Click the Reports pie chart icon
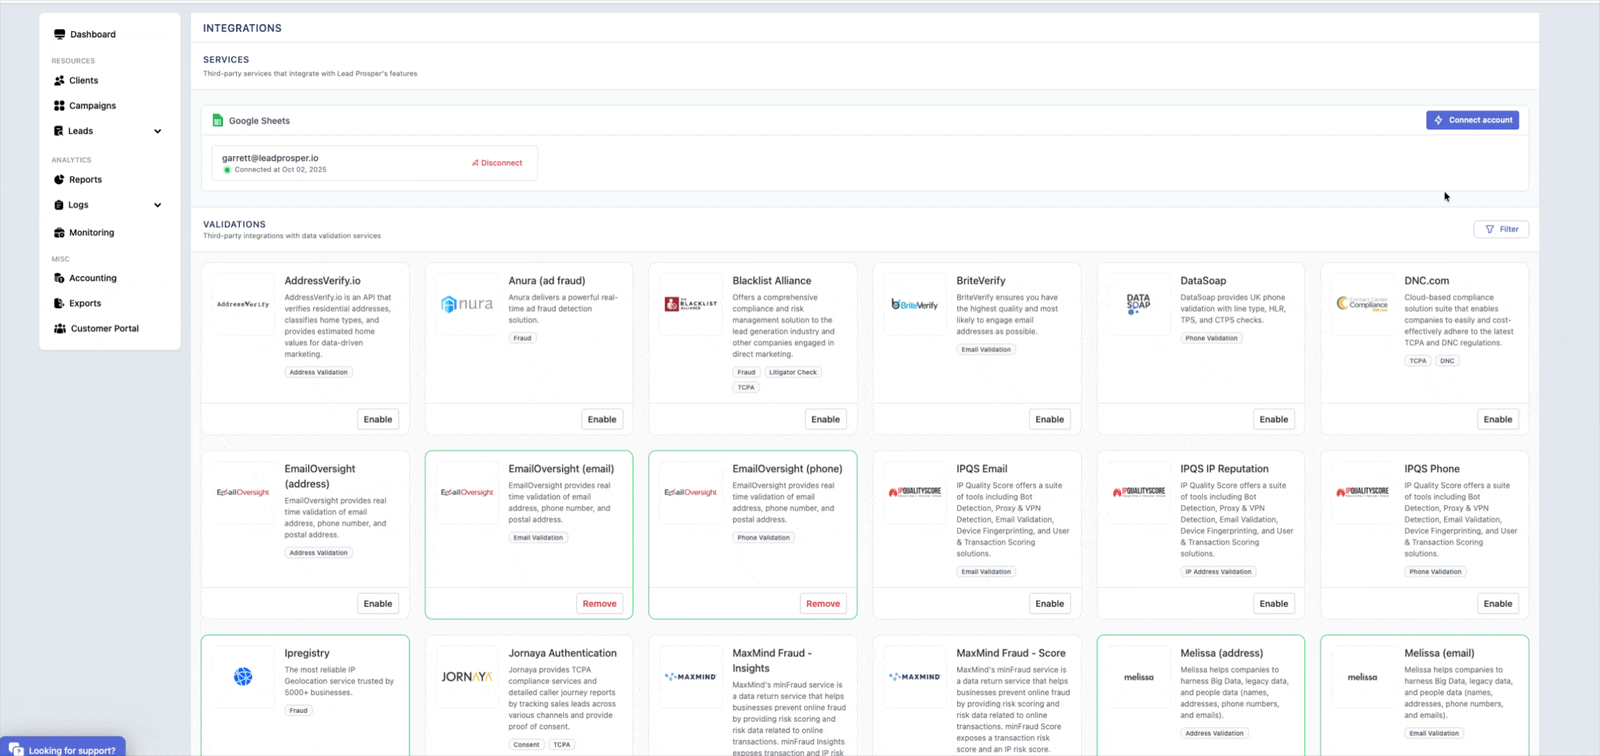 [x=59, y=180]
